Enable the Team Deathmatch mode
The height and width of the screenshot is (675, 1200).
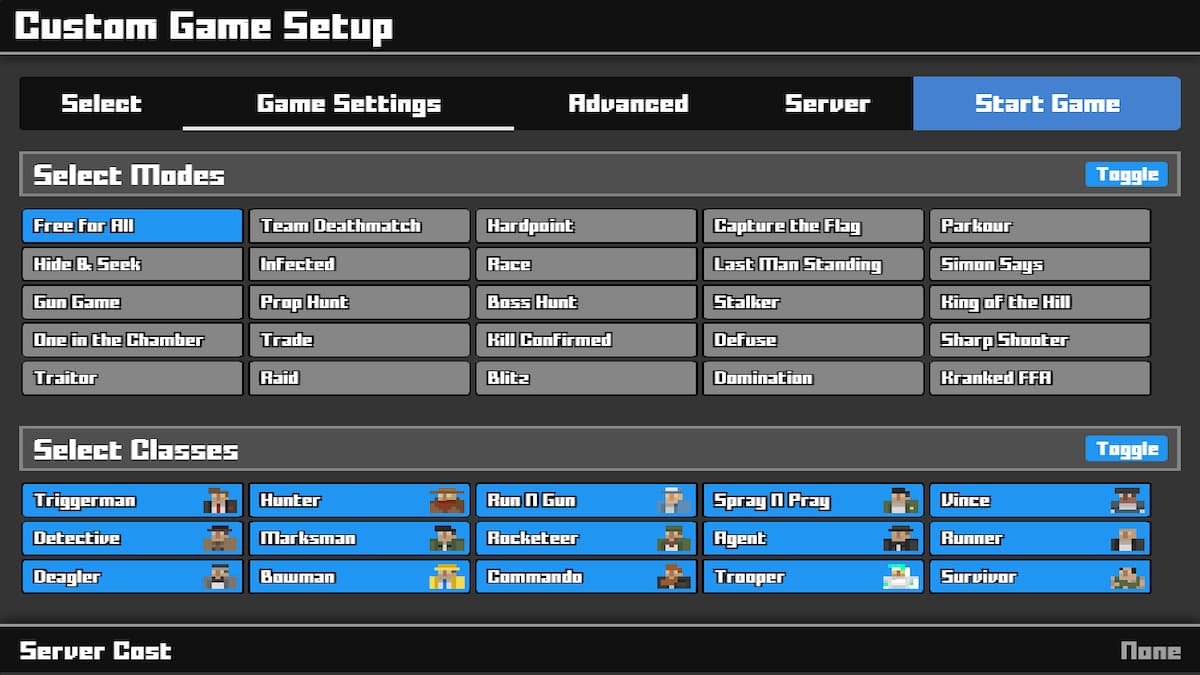tap(358, 225)
